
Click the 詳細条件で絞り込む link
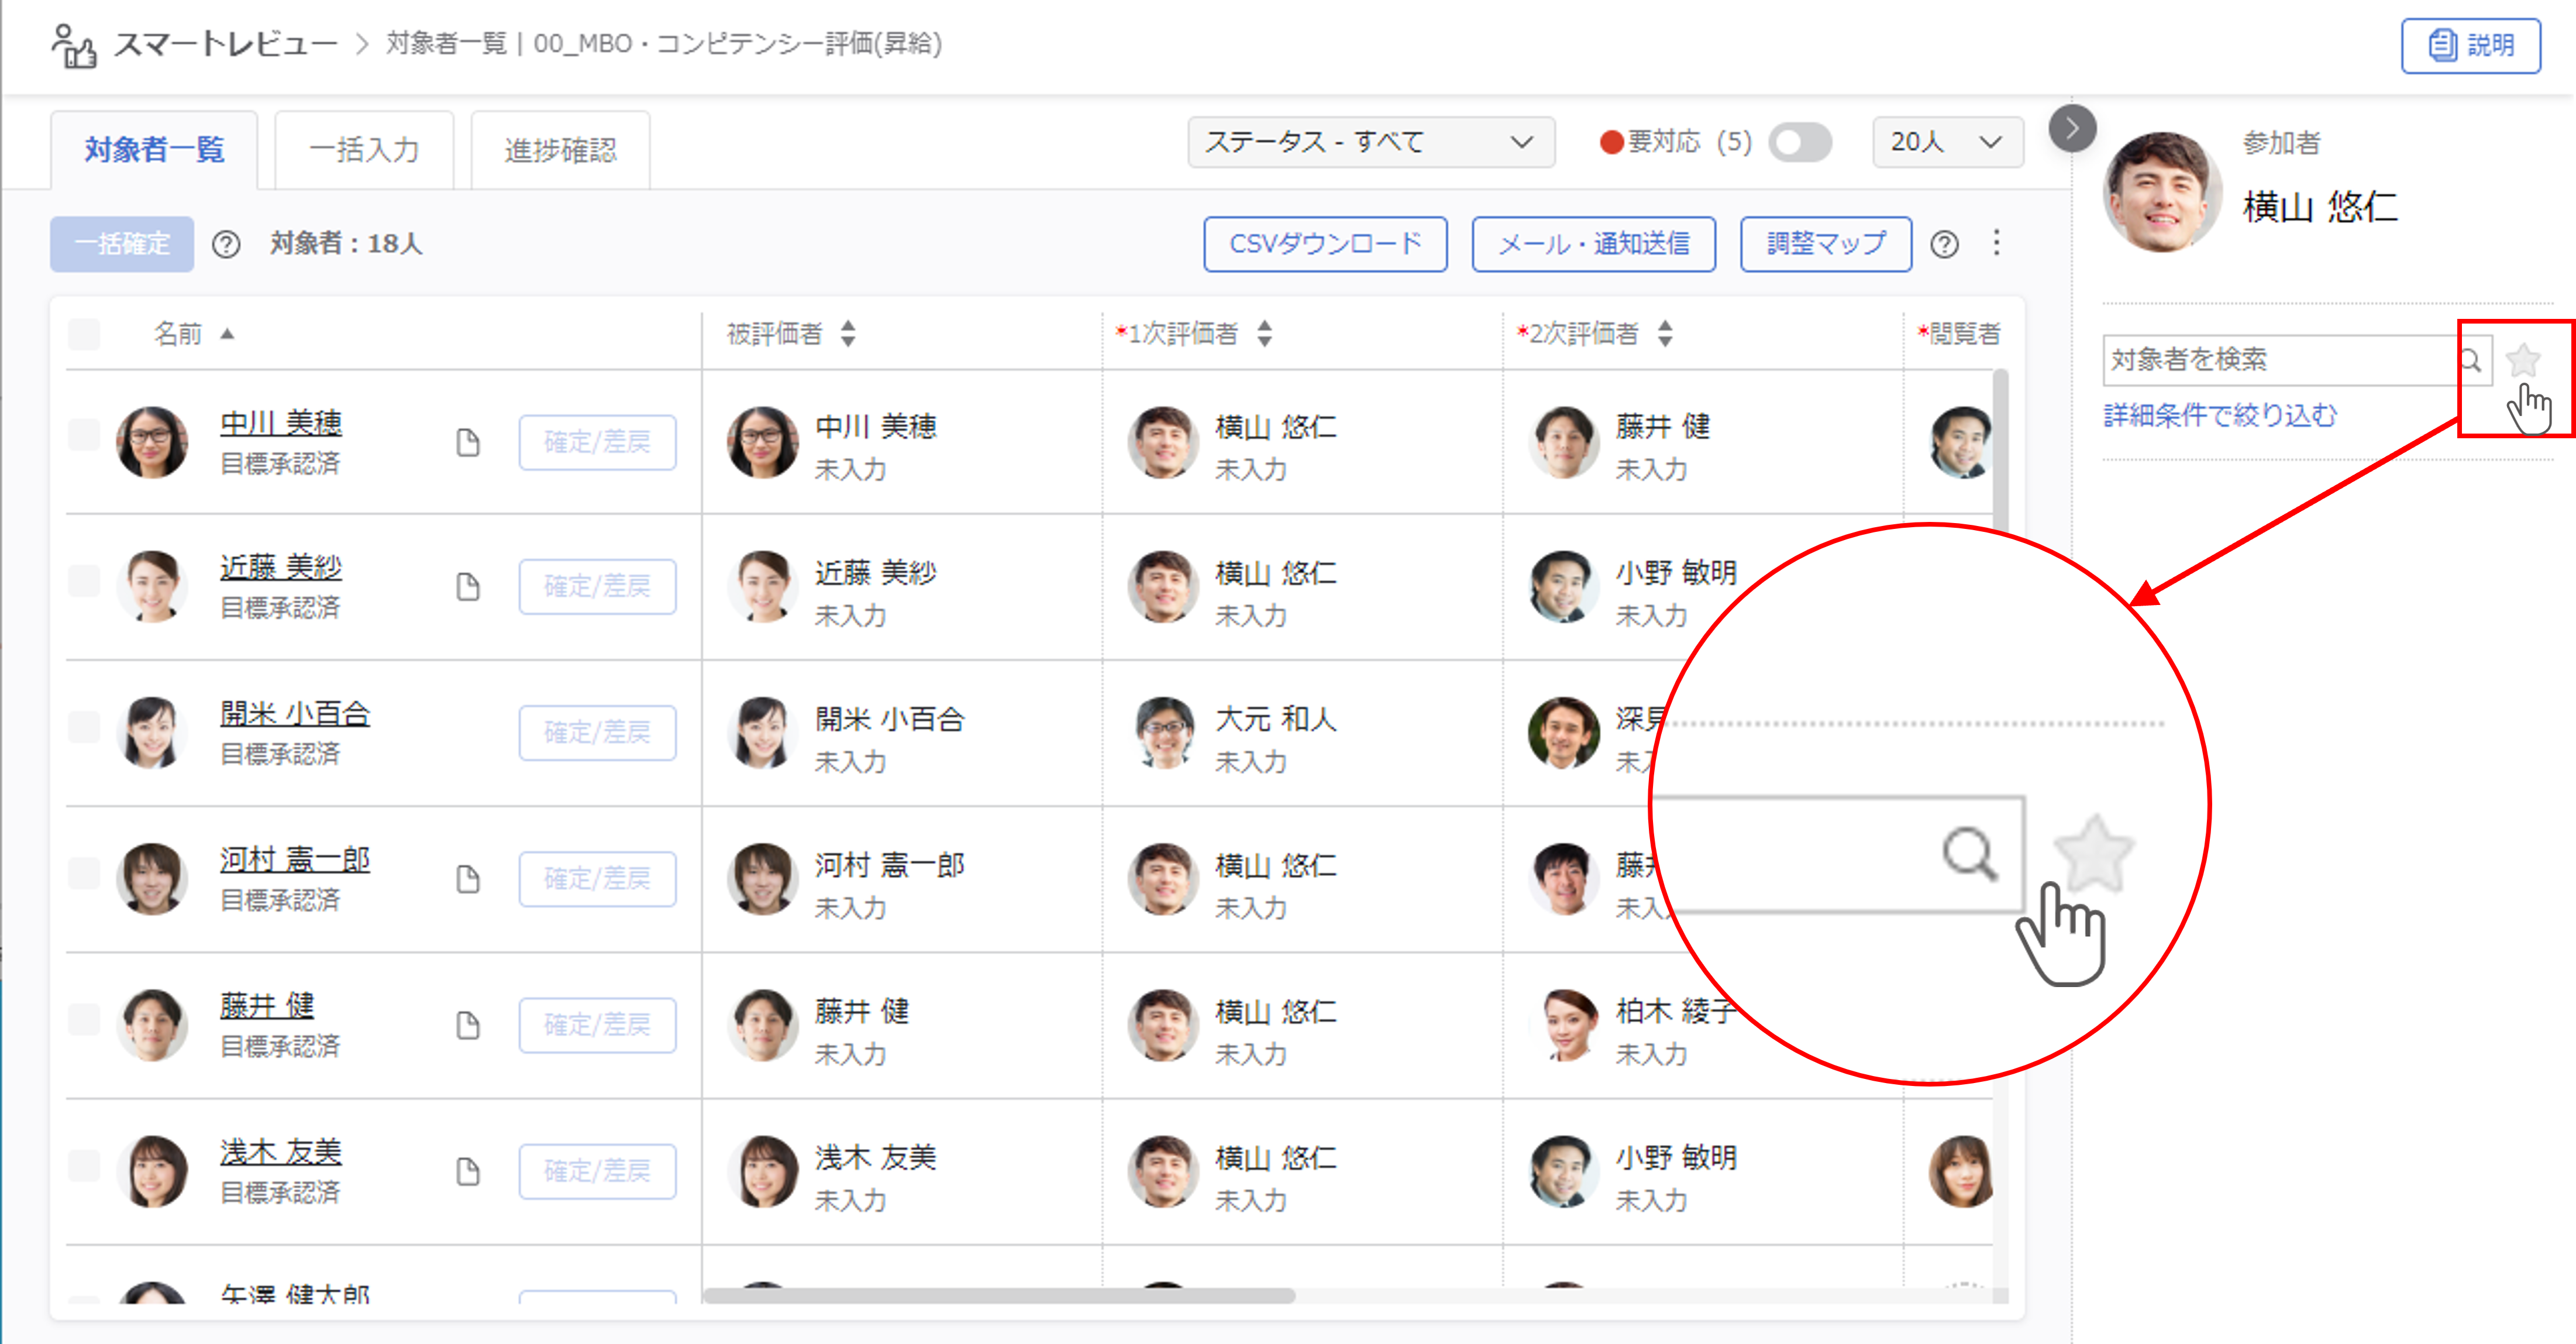coord(2220,415)
